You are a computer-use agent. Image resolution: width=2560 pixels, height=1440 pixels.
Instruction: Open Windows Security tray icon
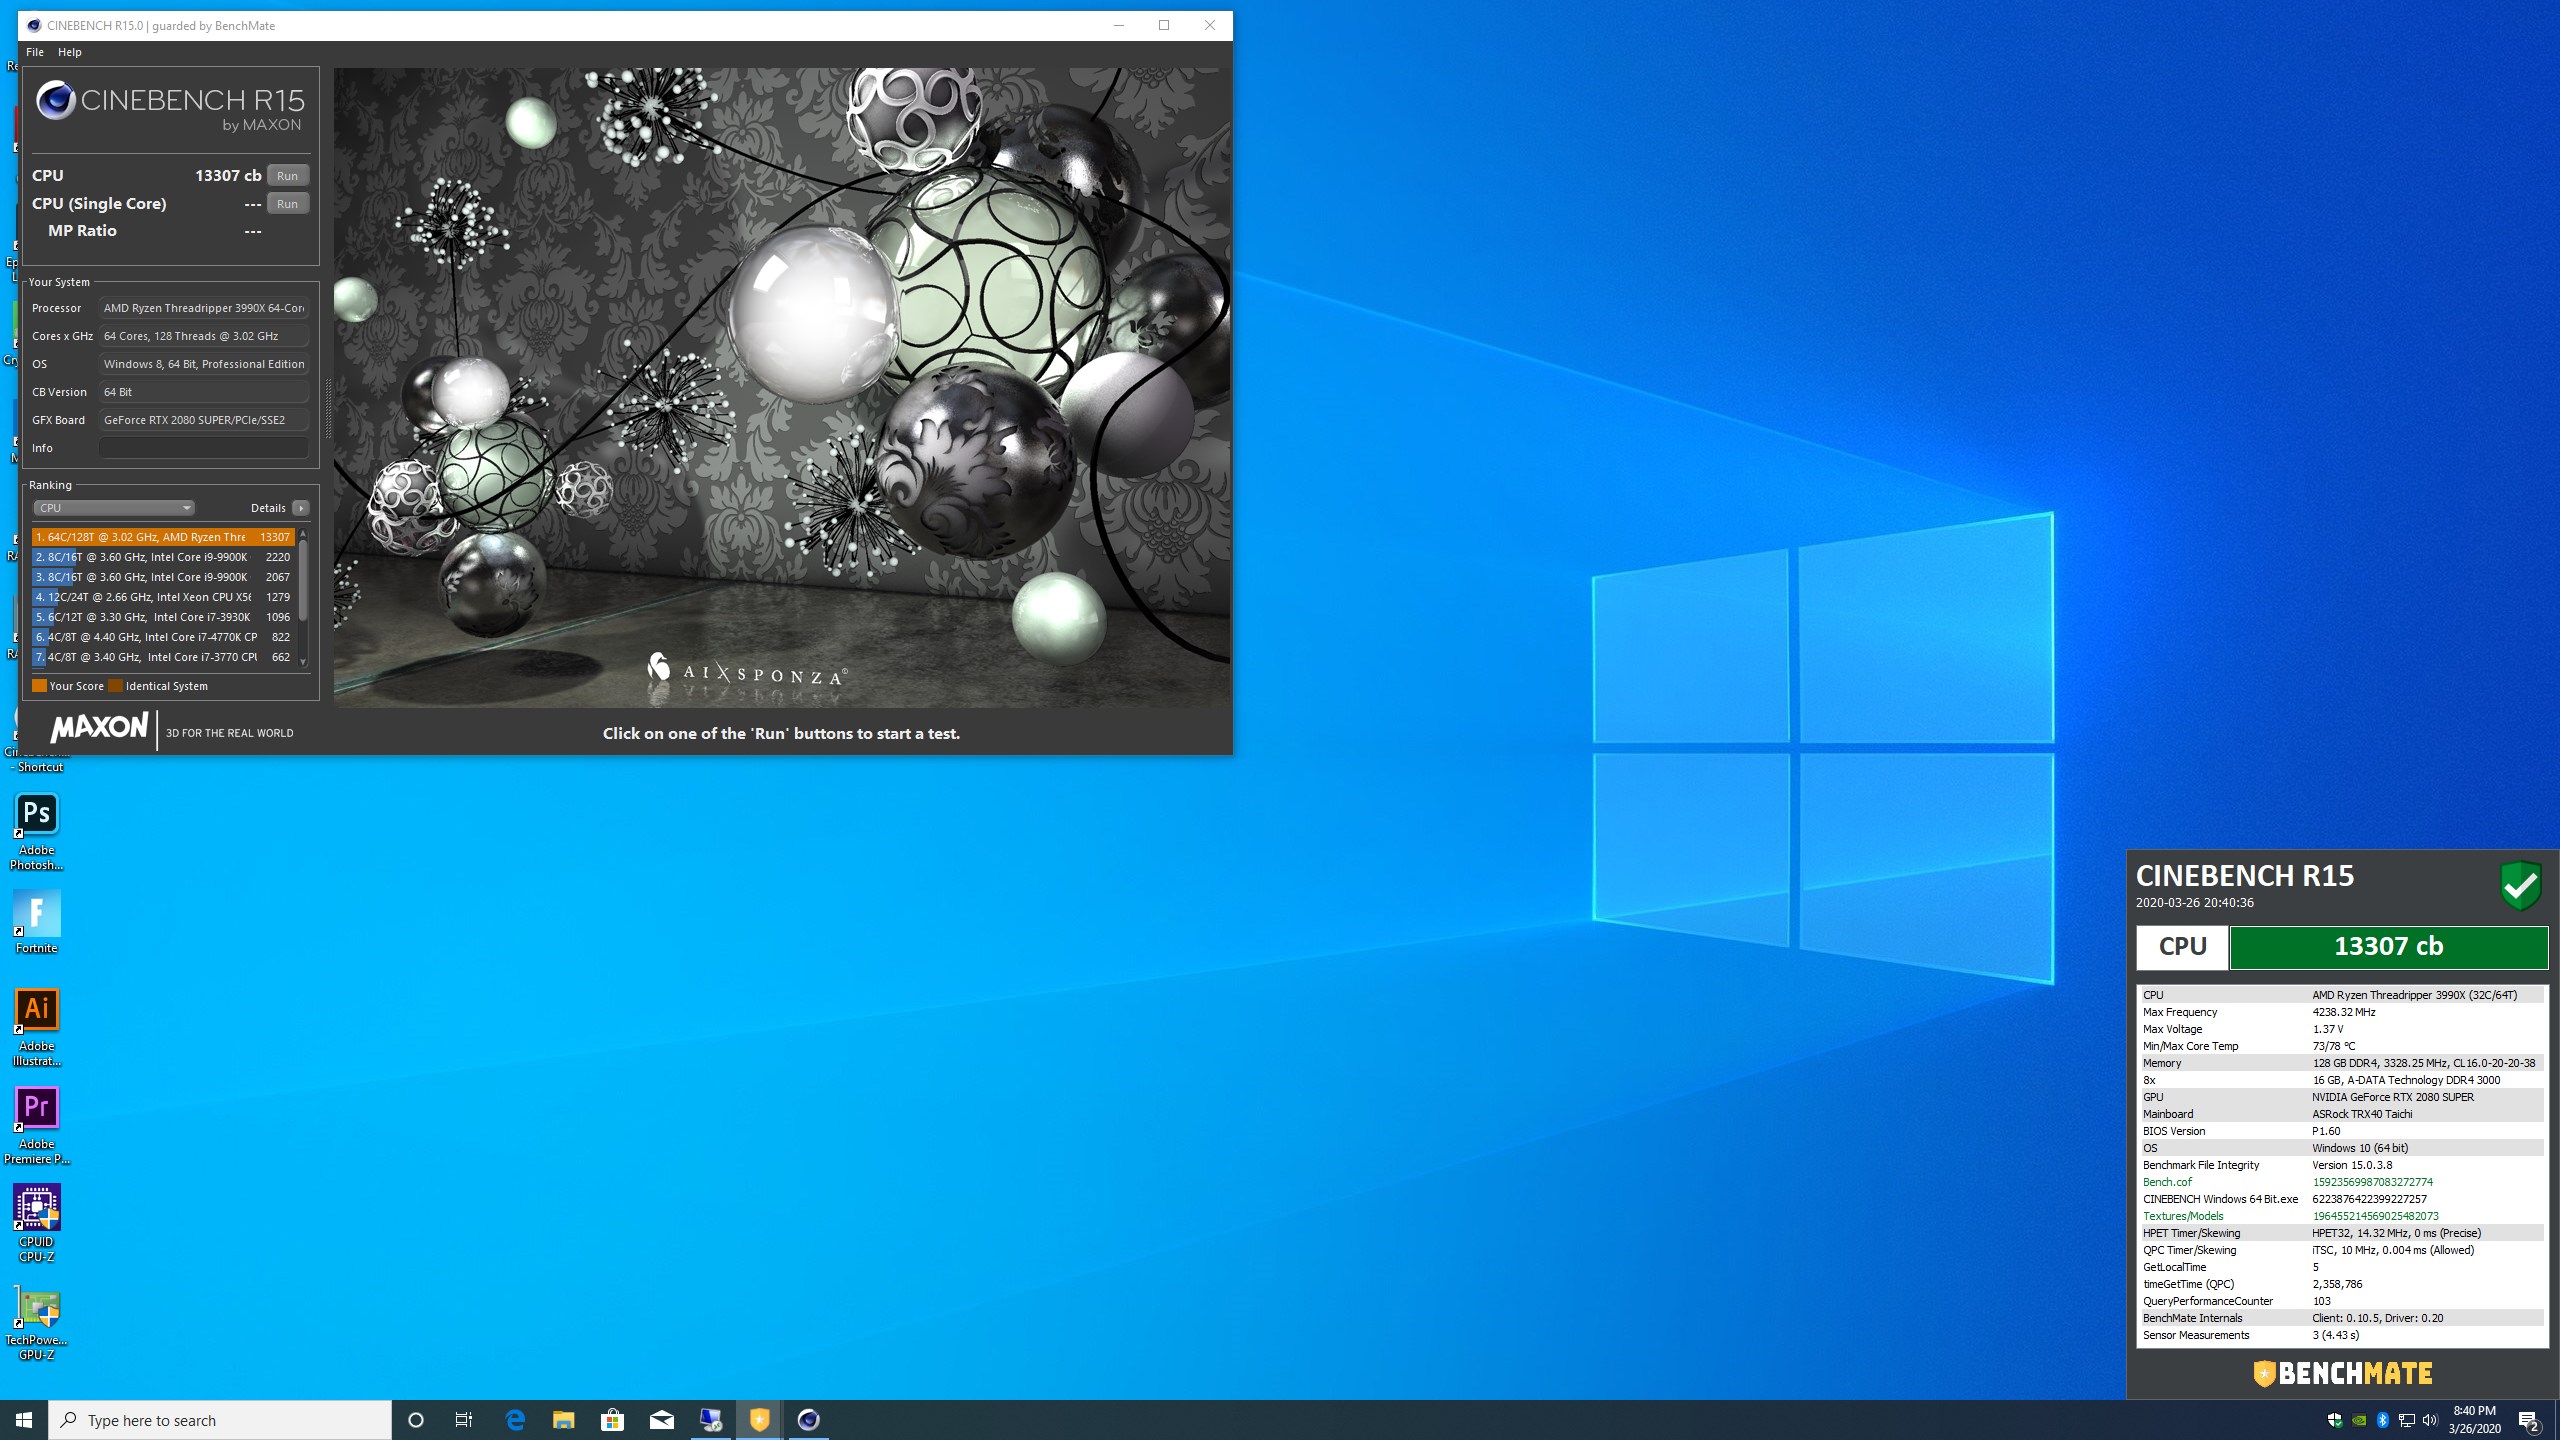(x=2335, y=1420)
